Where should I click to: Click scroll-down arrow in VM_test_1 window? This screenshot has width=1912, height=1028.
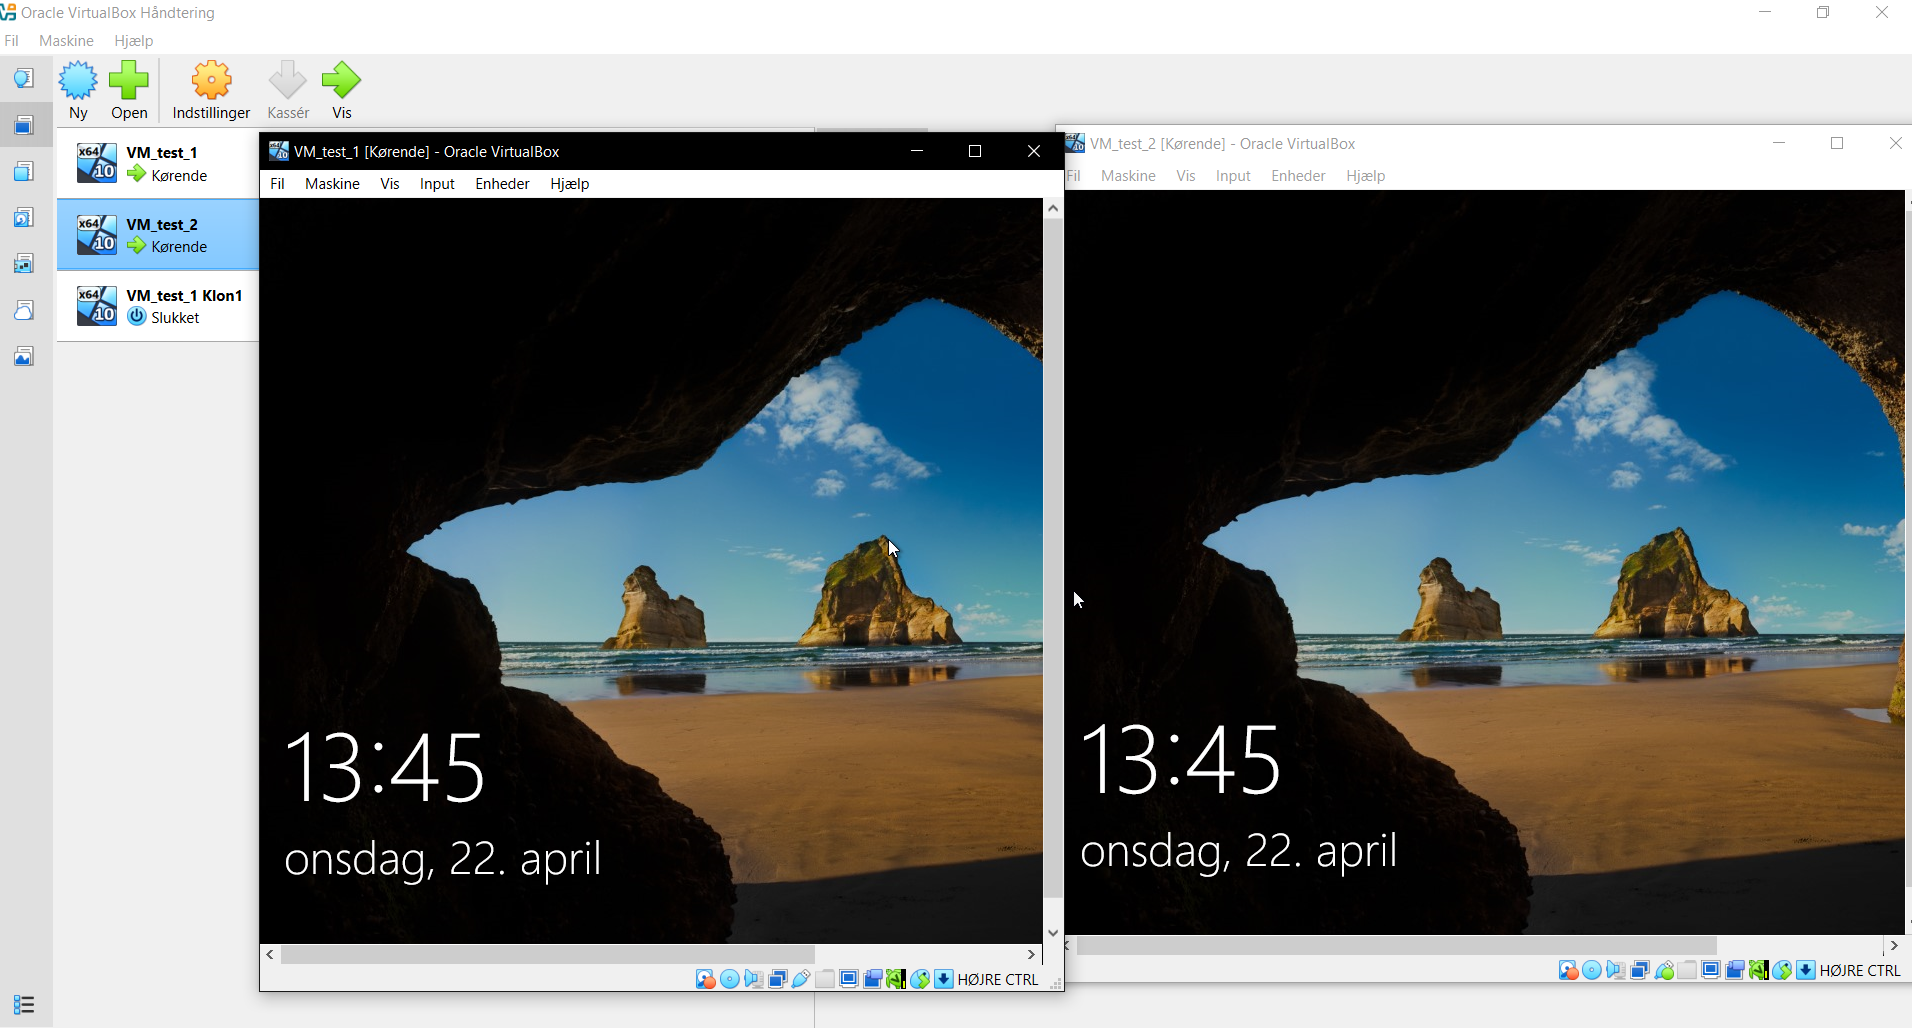(1053, 933)
